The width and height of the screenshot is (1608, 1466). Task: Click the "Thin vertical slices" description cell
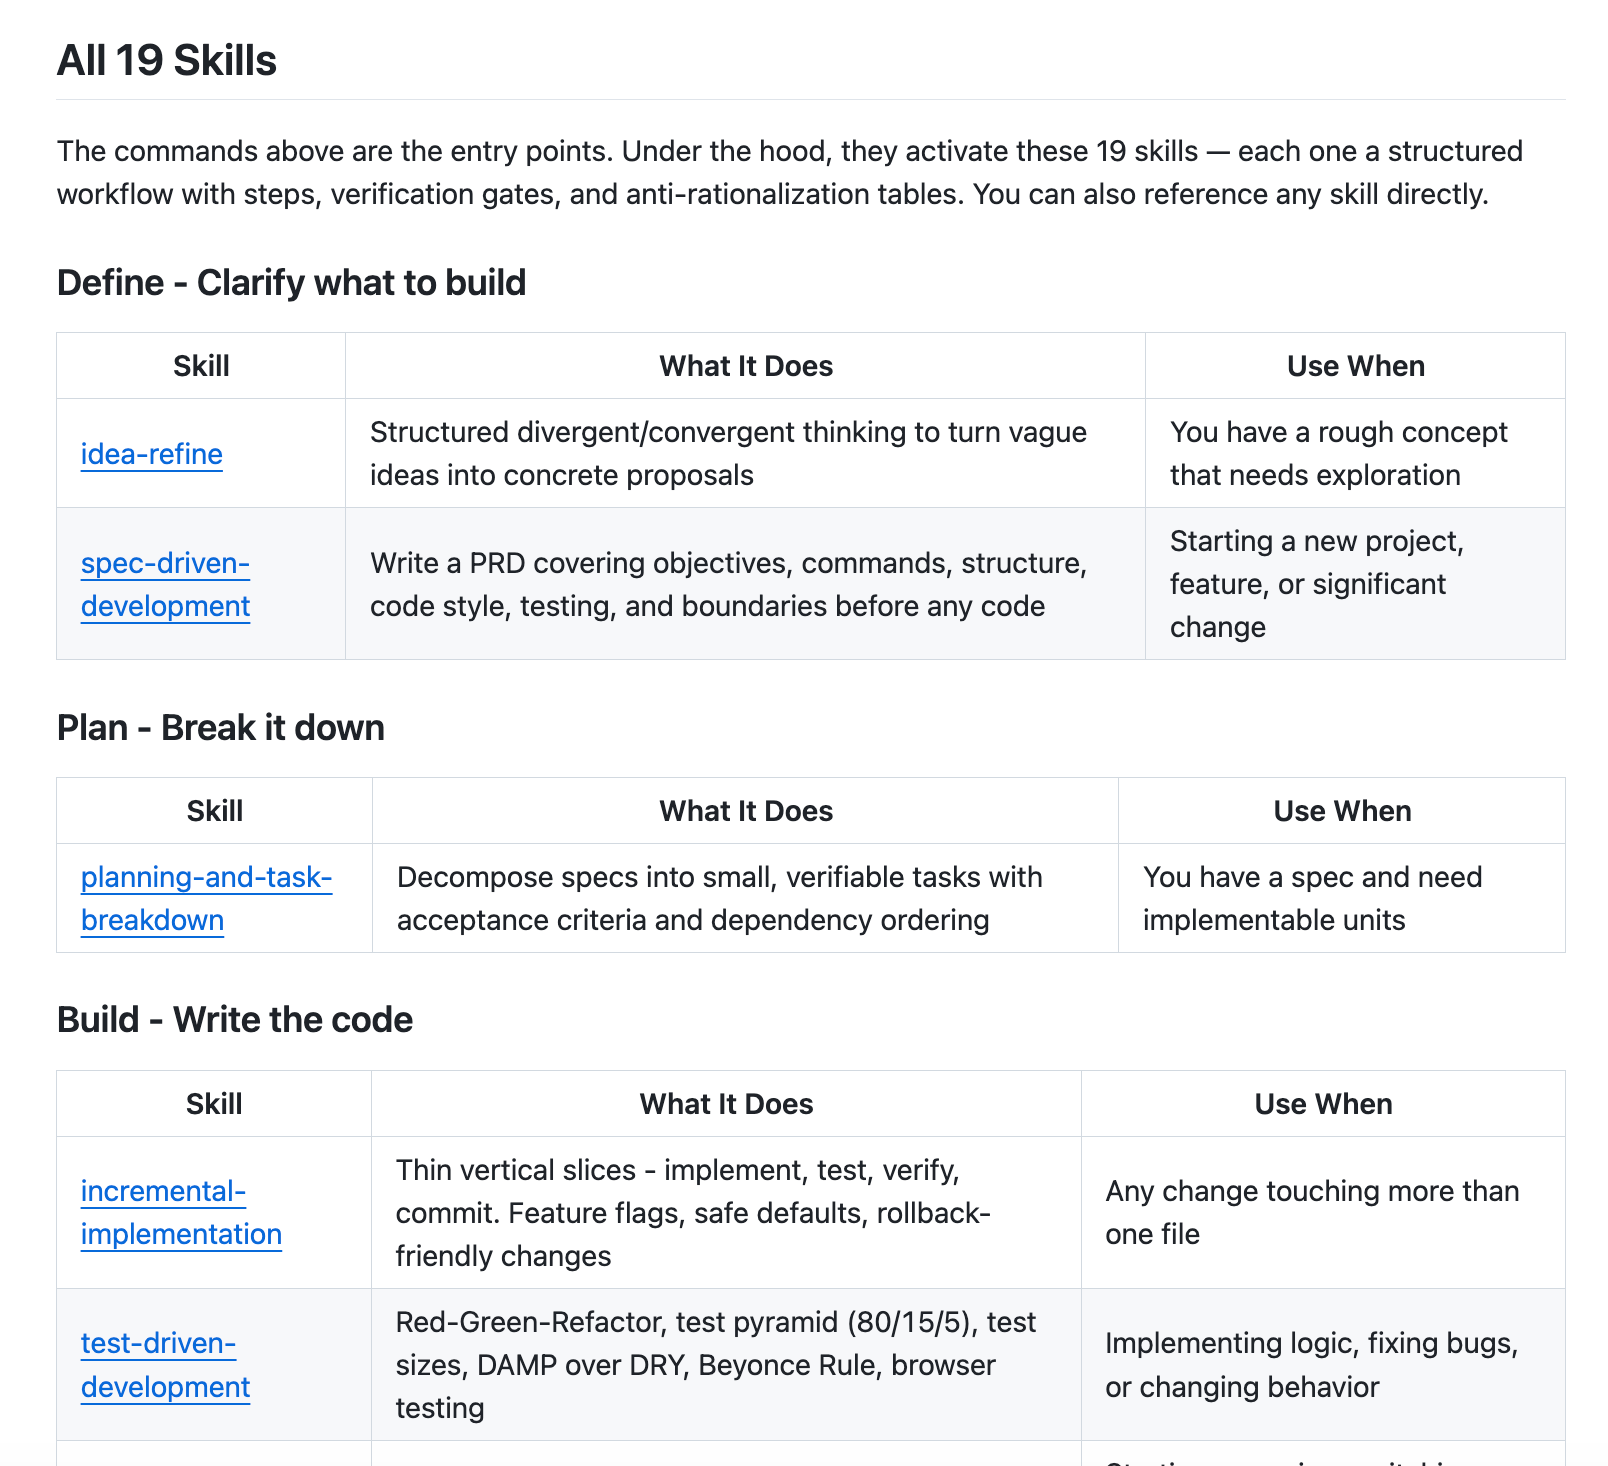tap(693, 1212)
